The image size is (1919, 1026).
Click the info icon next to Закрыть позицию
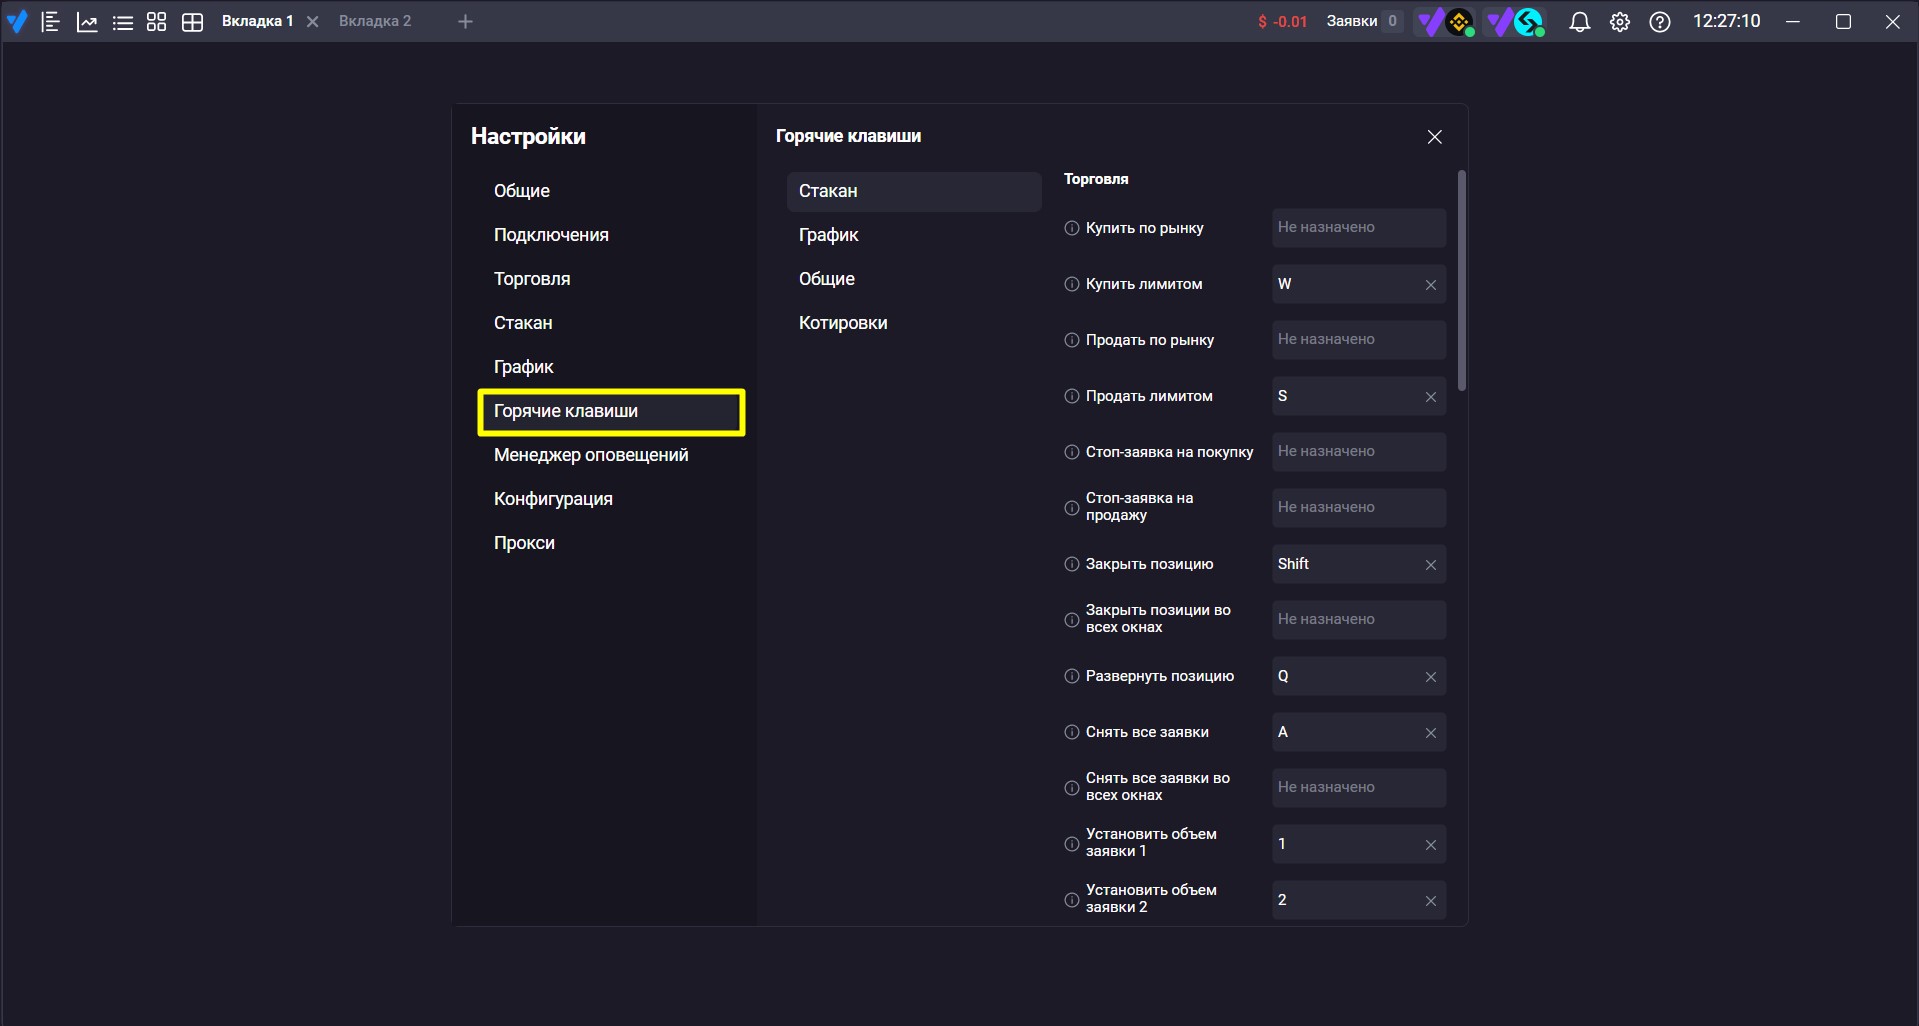coord(1071,564)
